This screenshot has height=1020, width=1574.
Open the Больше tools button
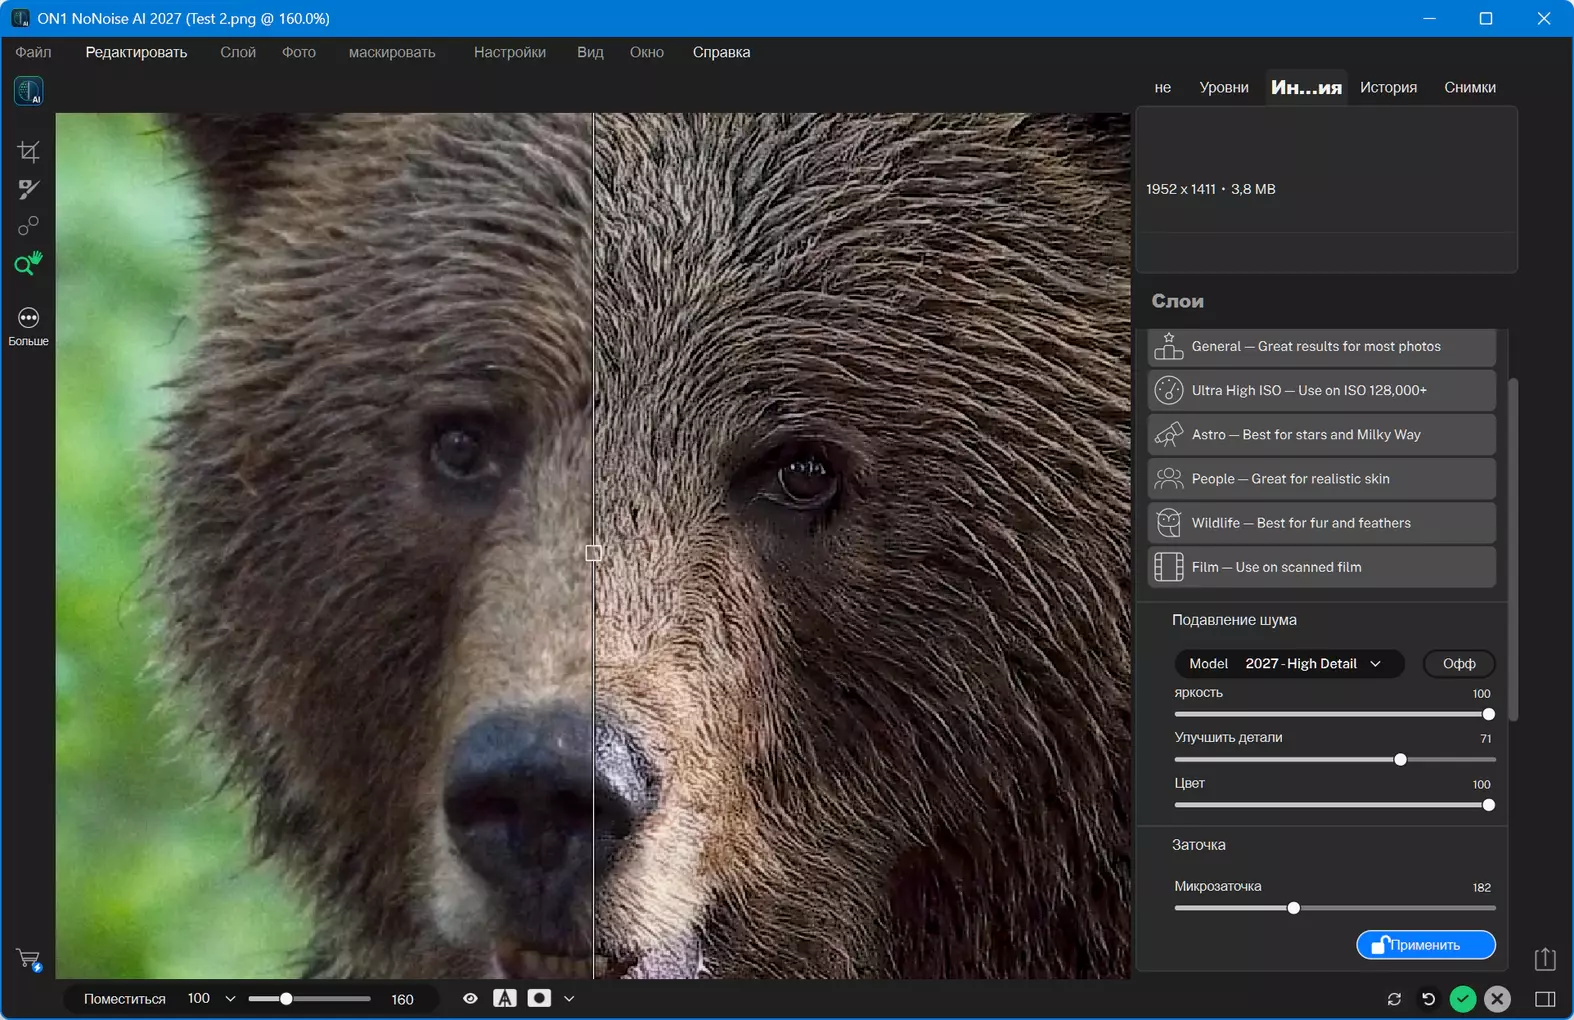(x=28, y=327)
